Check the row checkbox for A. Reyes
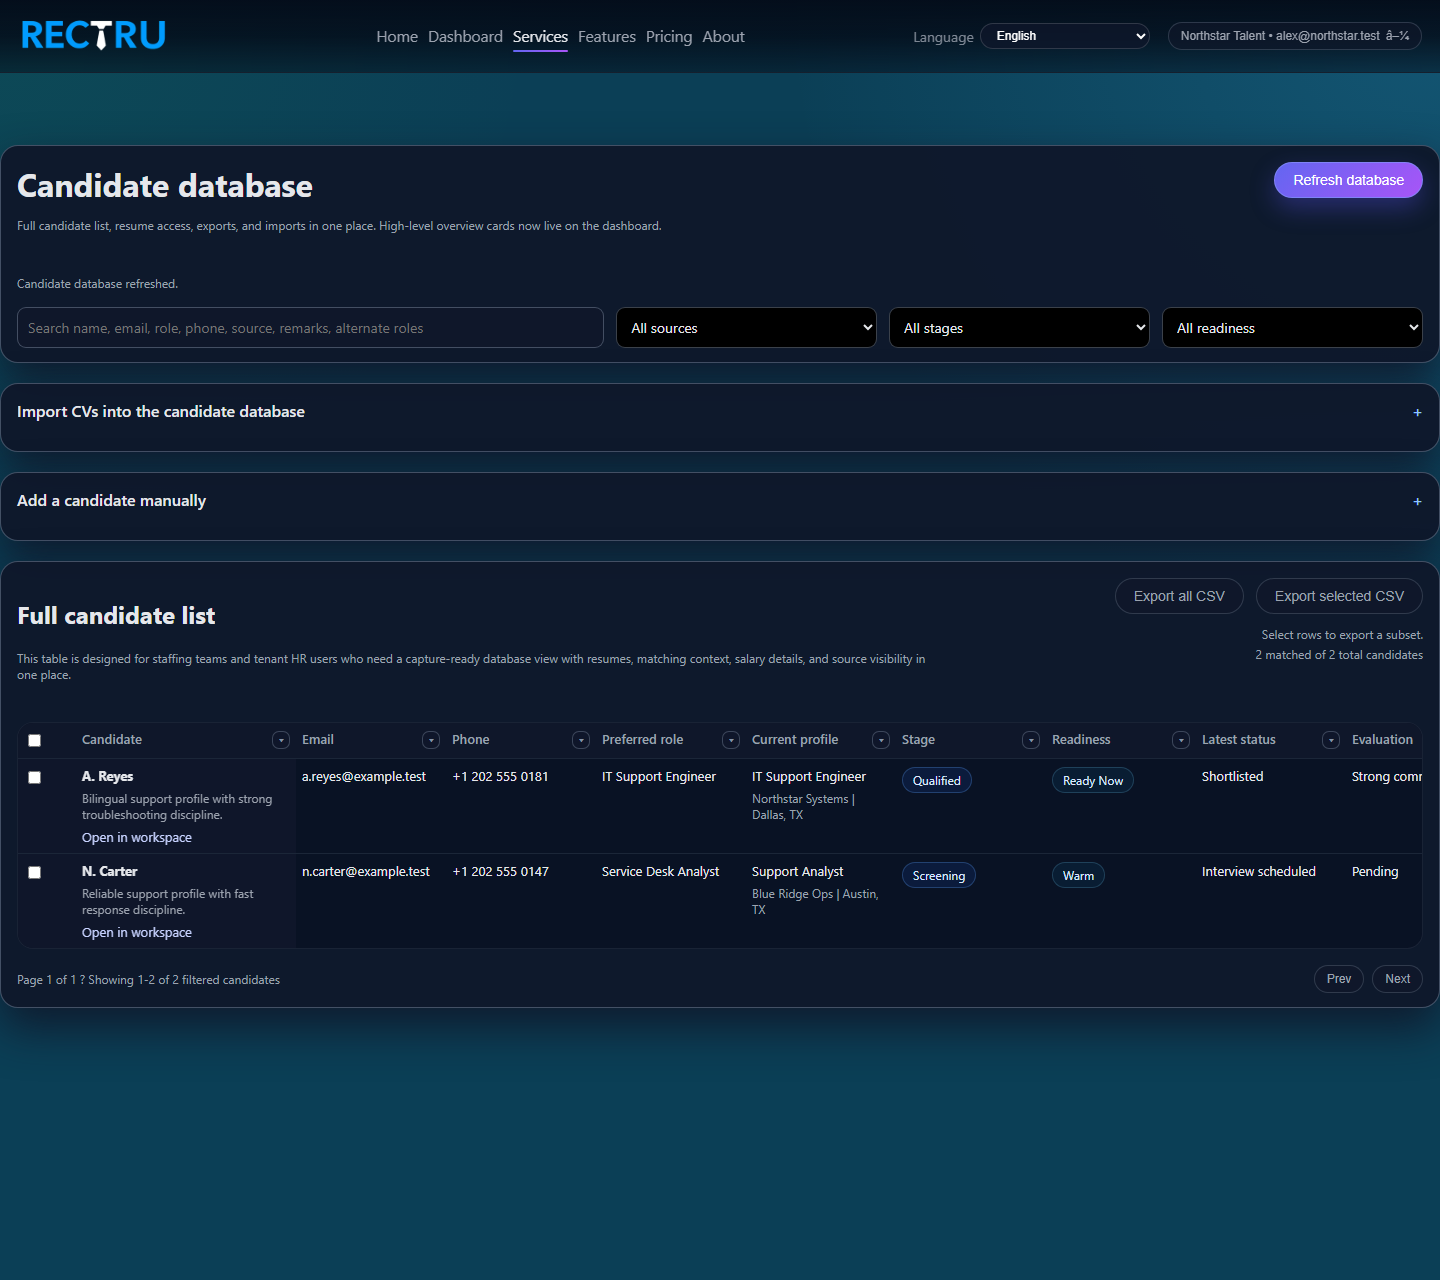The height and width of the screenshot is (1280, 1440). [34, 777]
